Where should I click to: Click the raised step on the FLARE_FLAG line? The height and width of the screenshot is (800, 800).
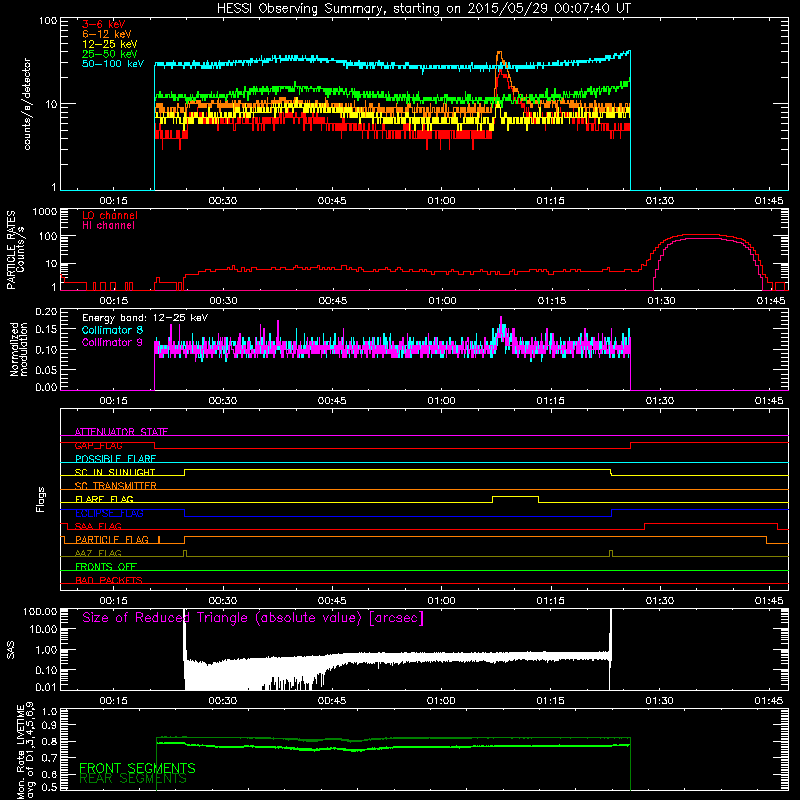[515, 496]
